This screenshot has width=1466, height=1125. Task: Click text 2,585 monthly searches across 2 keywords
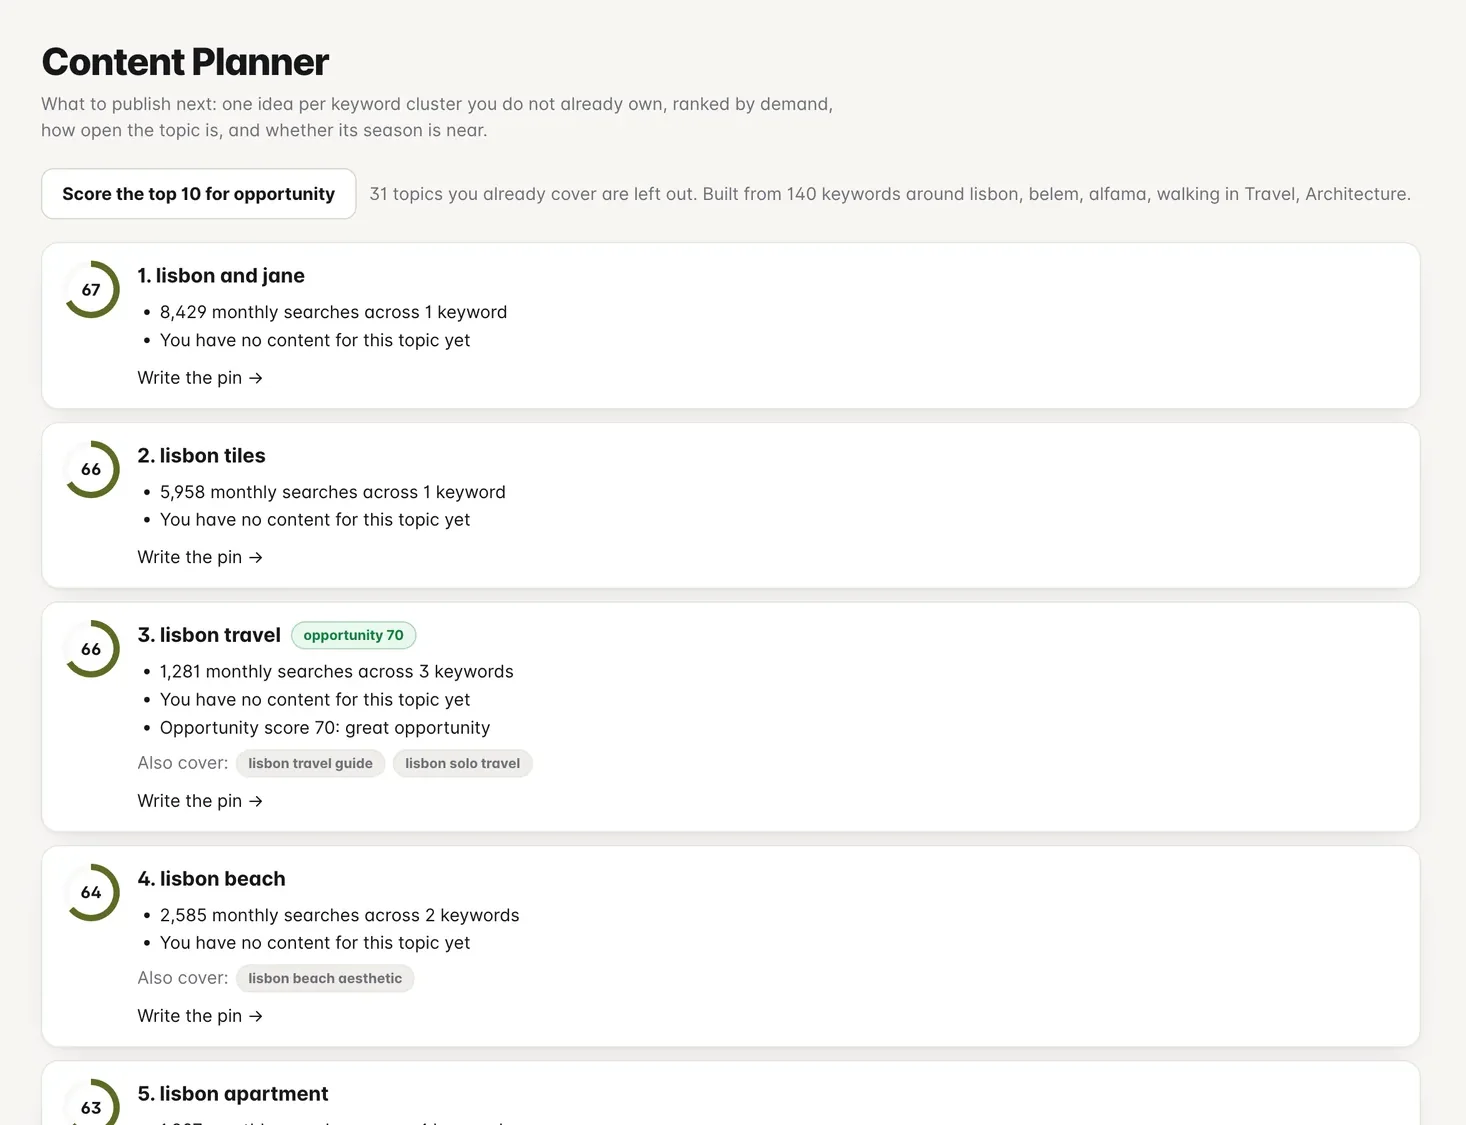pyautogui.click(x=340, y=915)
